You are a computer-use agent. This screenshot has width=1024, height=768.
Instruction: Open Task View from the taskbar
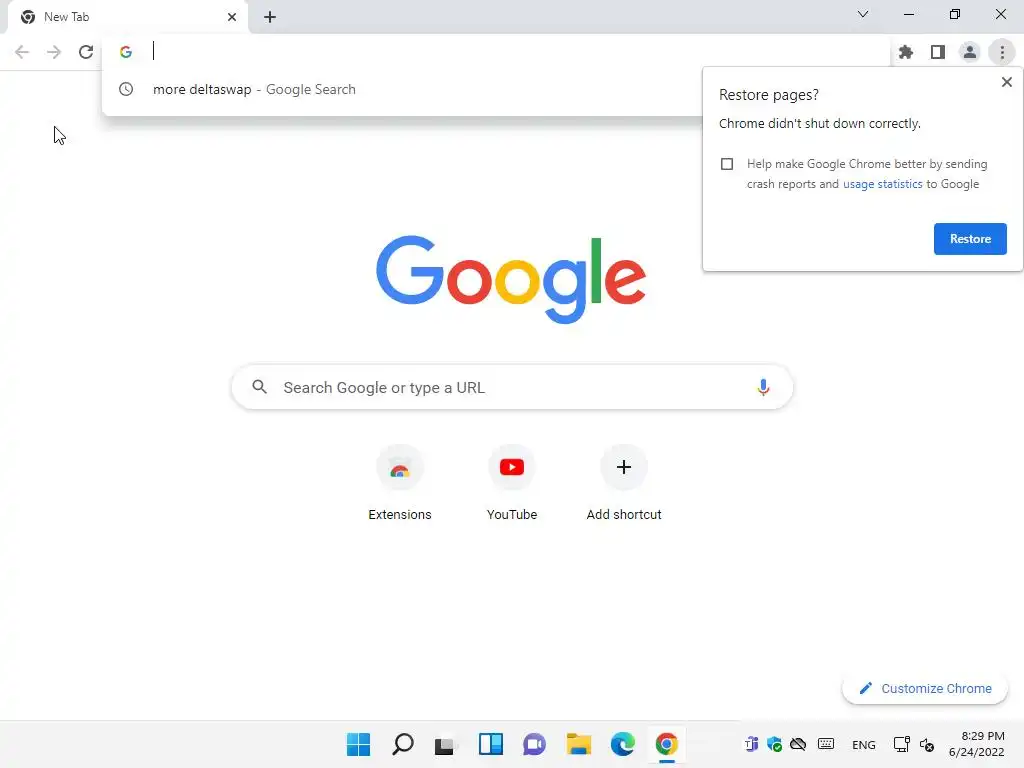point(446,744)
